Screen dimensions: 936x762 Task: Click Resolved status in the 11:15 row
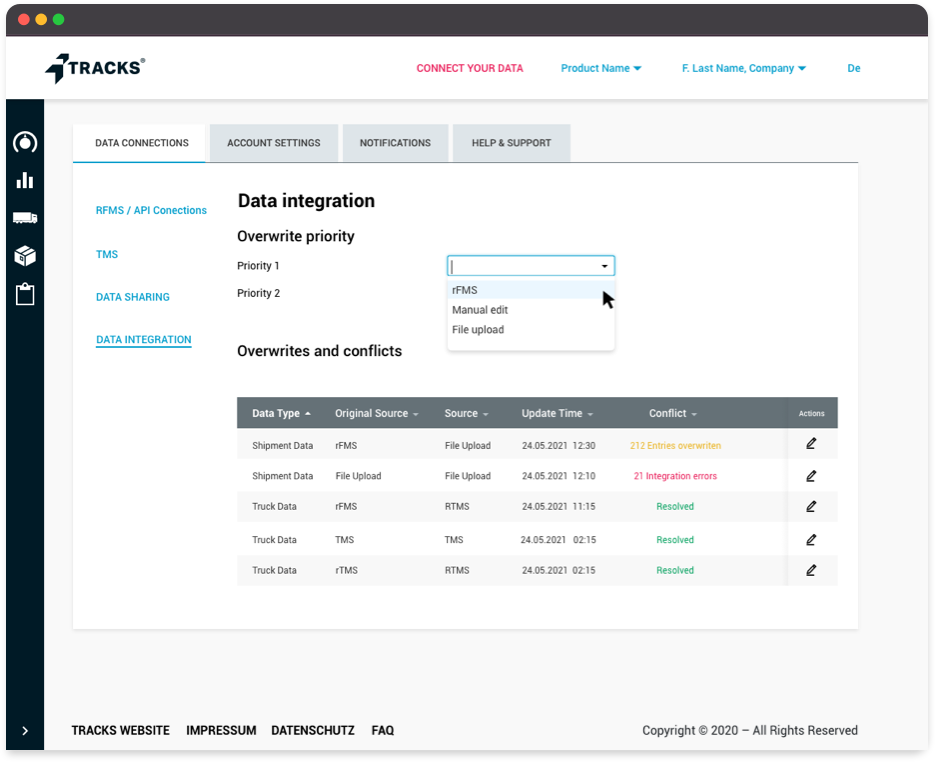pos(675,507)
